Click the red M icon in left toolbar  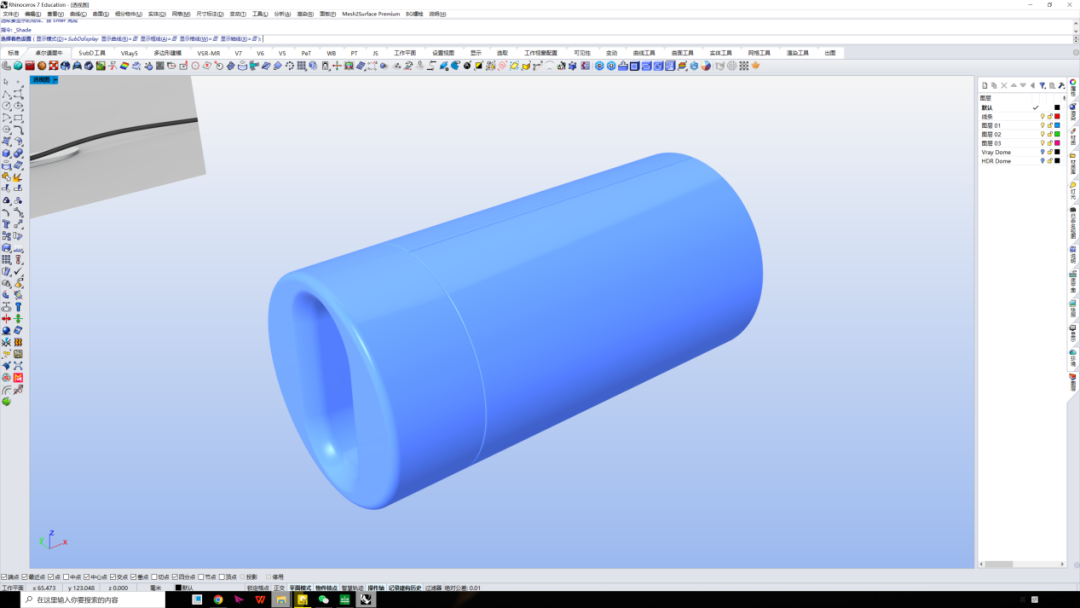[18, 378]
